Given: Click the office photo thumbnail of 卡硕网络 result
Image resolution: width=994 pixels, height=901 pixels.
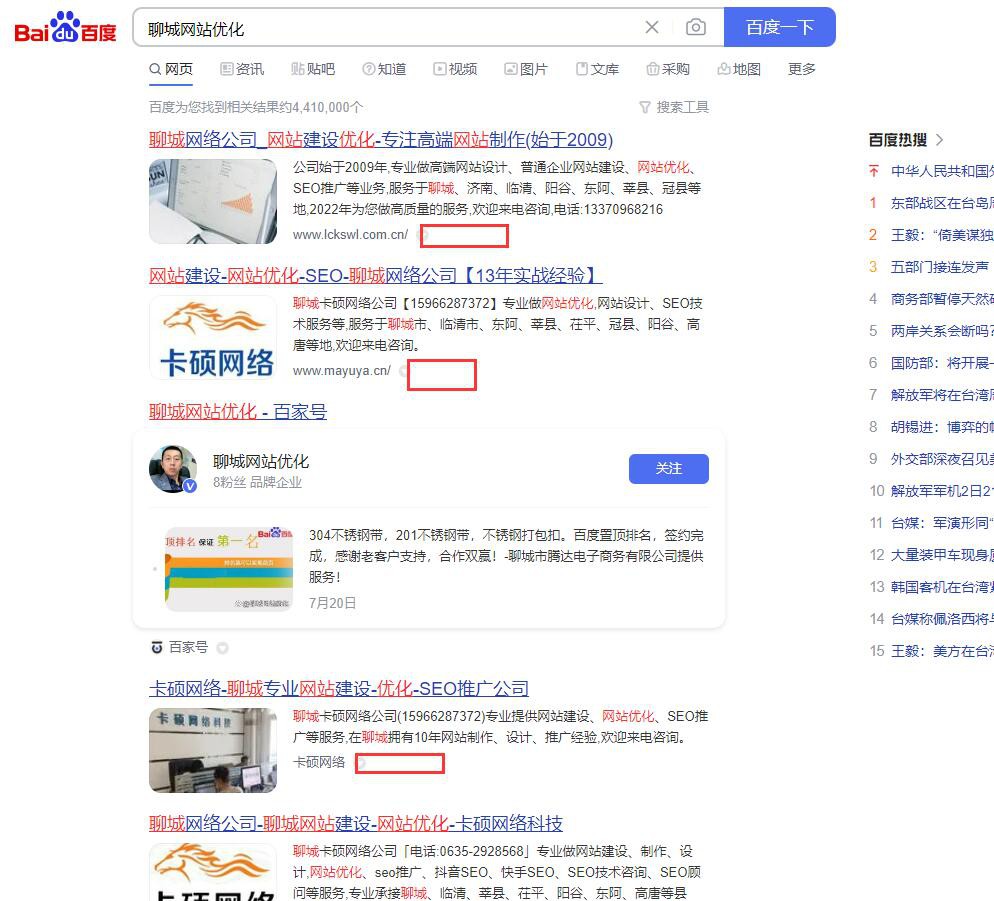Looking at the screenshot, I should tap(213, 751).
